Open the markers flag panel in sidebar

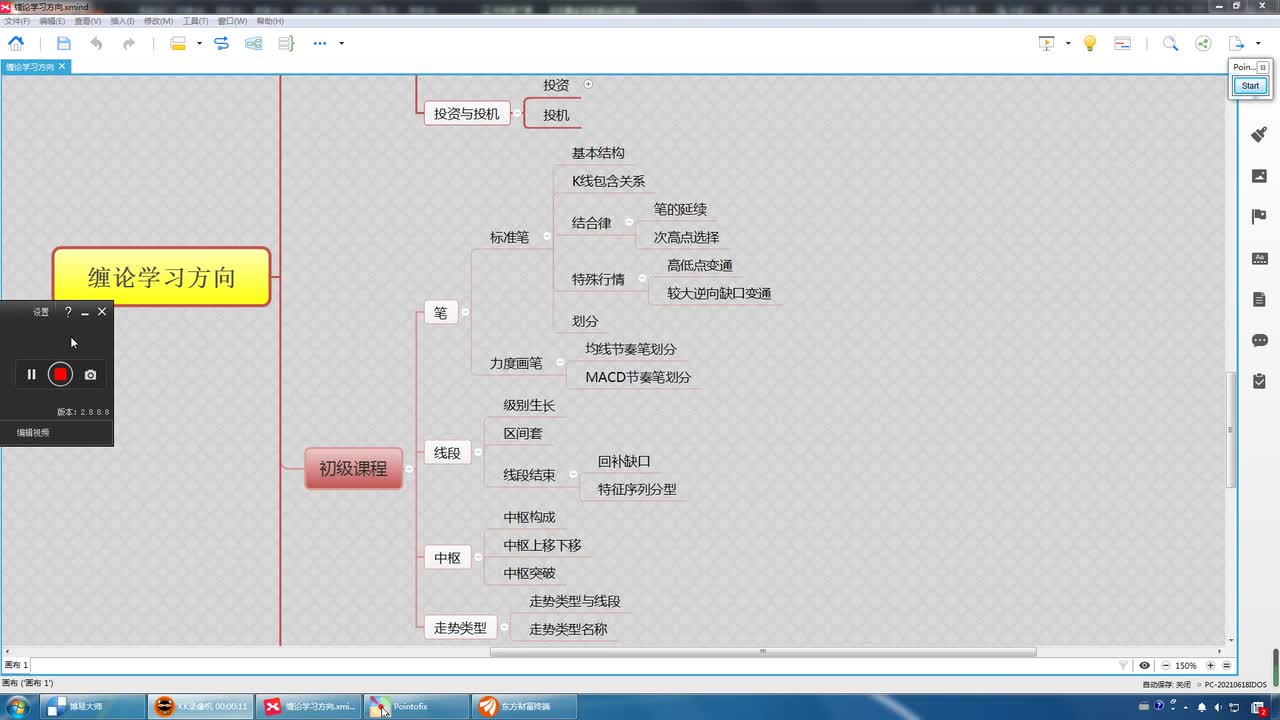(x=1259, y=217)
